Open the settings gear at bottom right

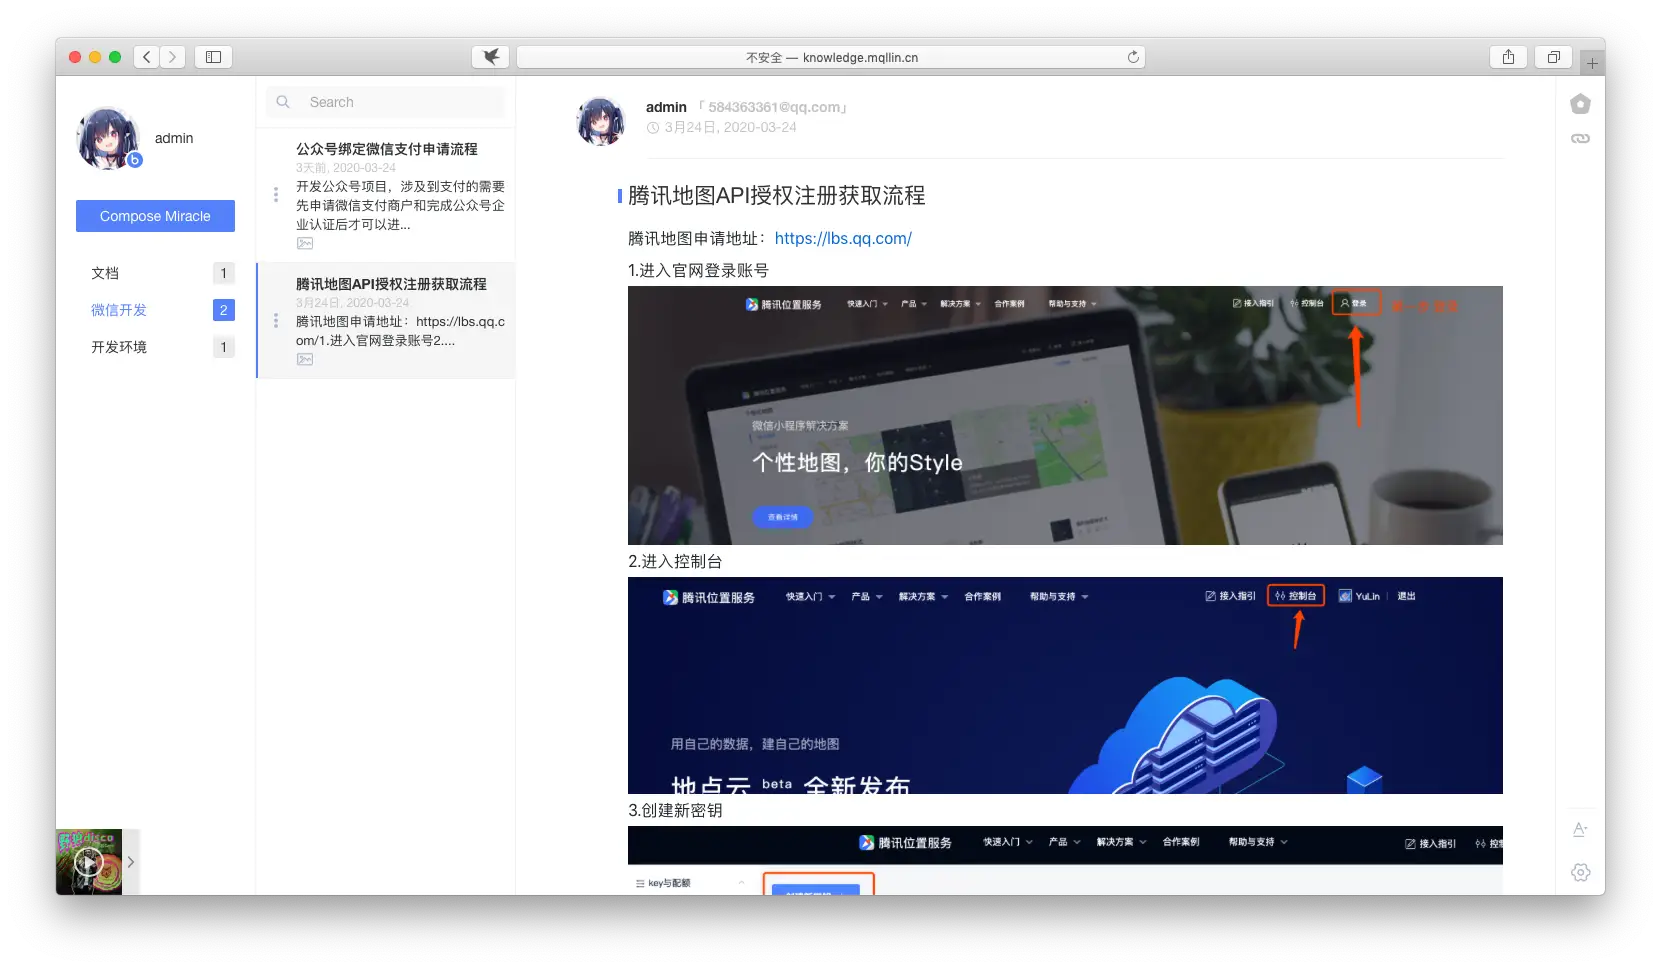point(1581,872)
